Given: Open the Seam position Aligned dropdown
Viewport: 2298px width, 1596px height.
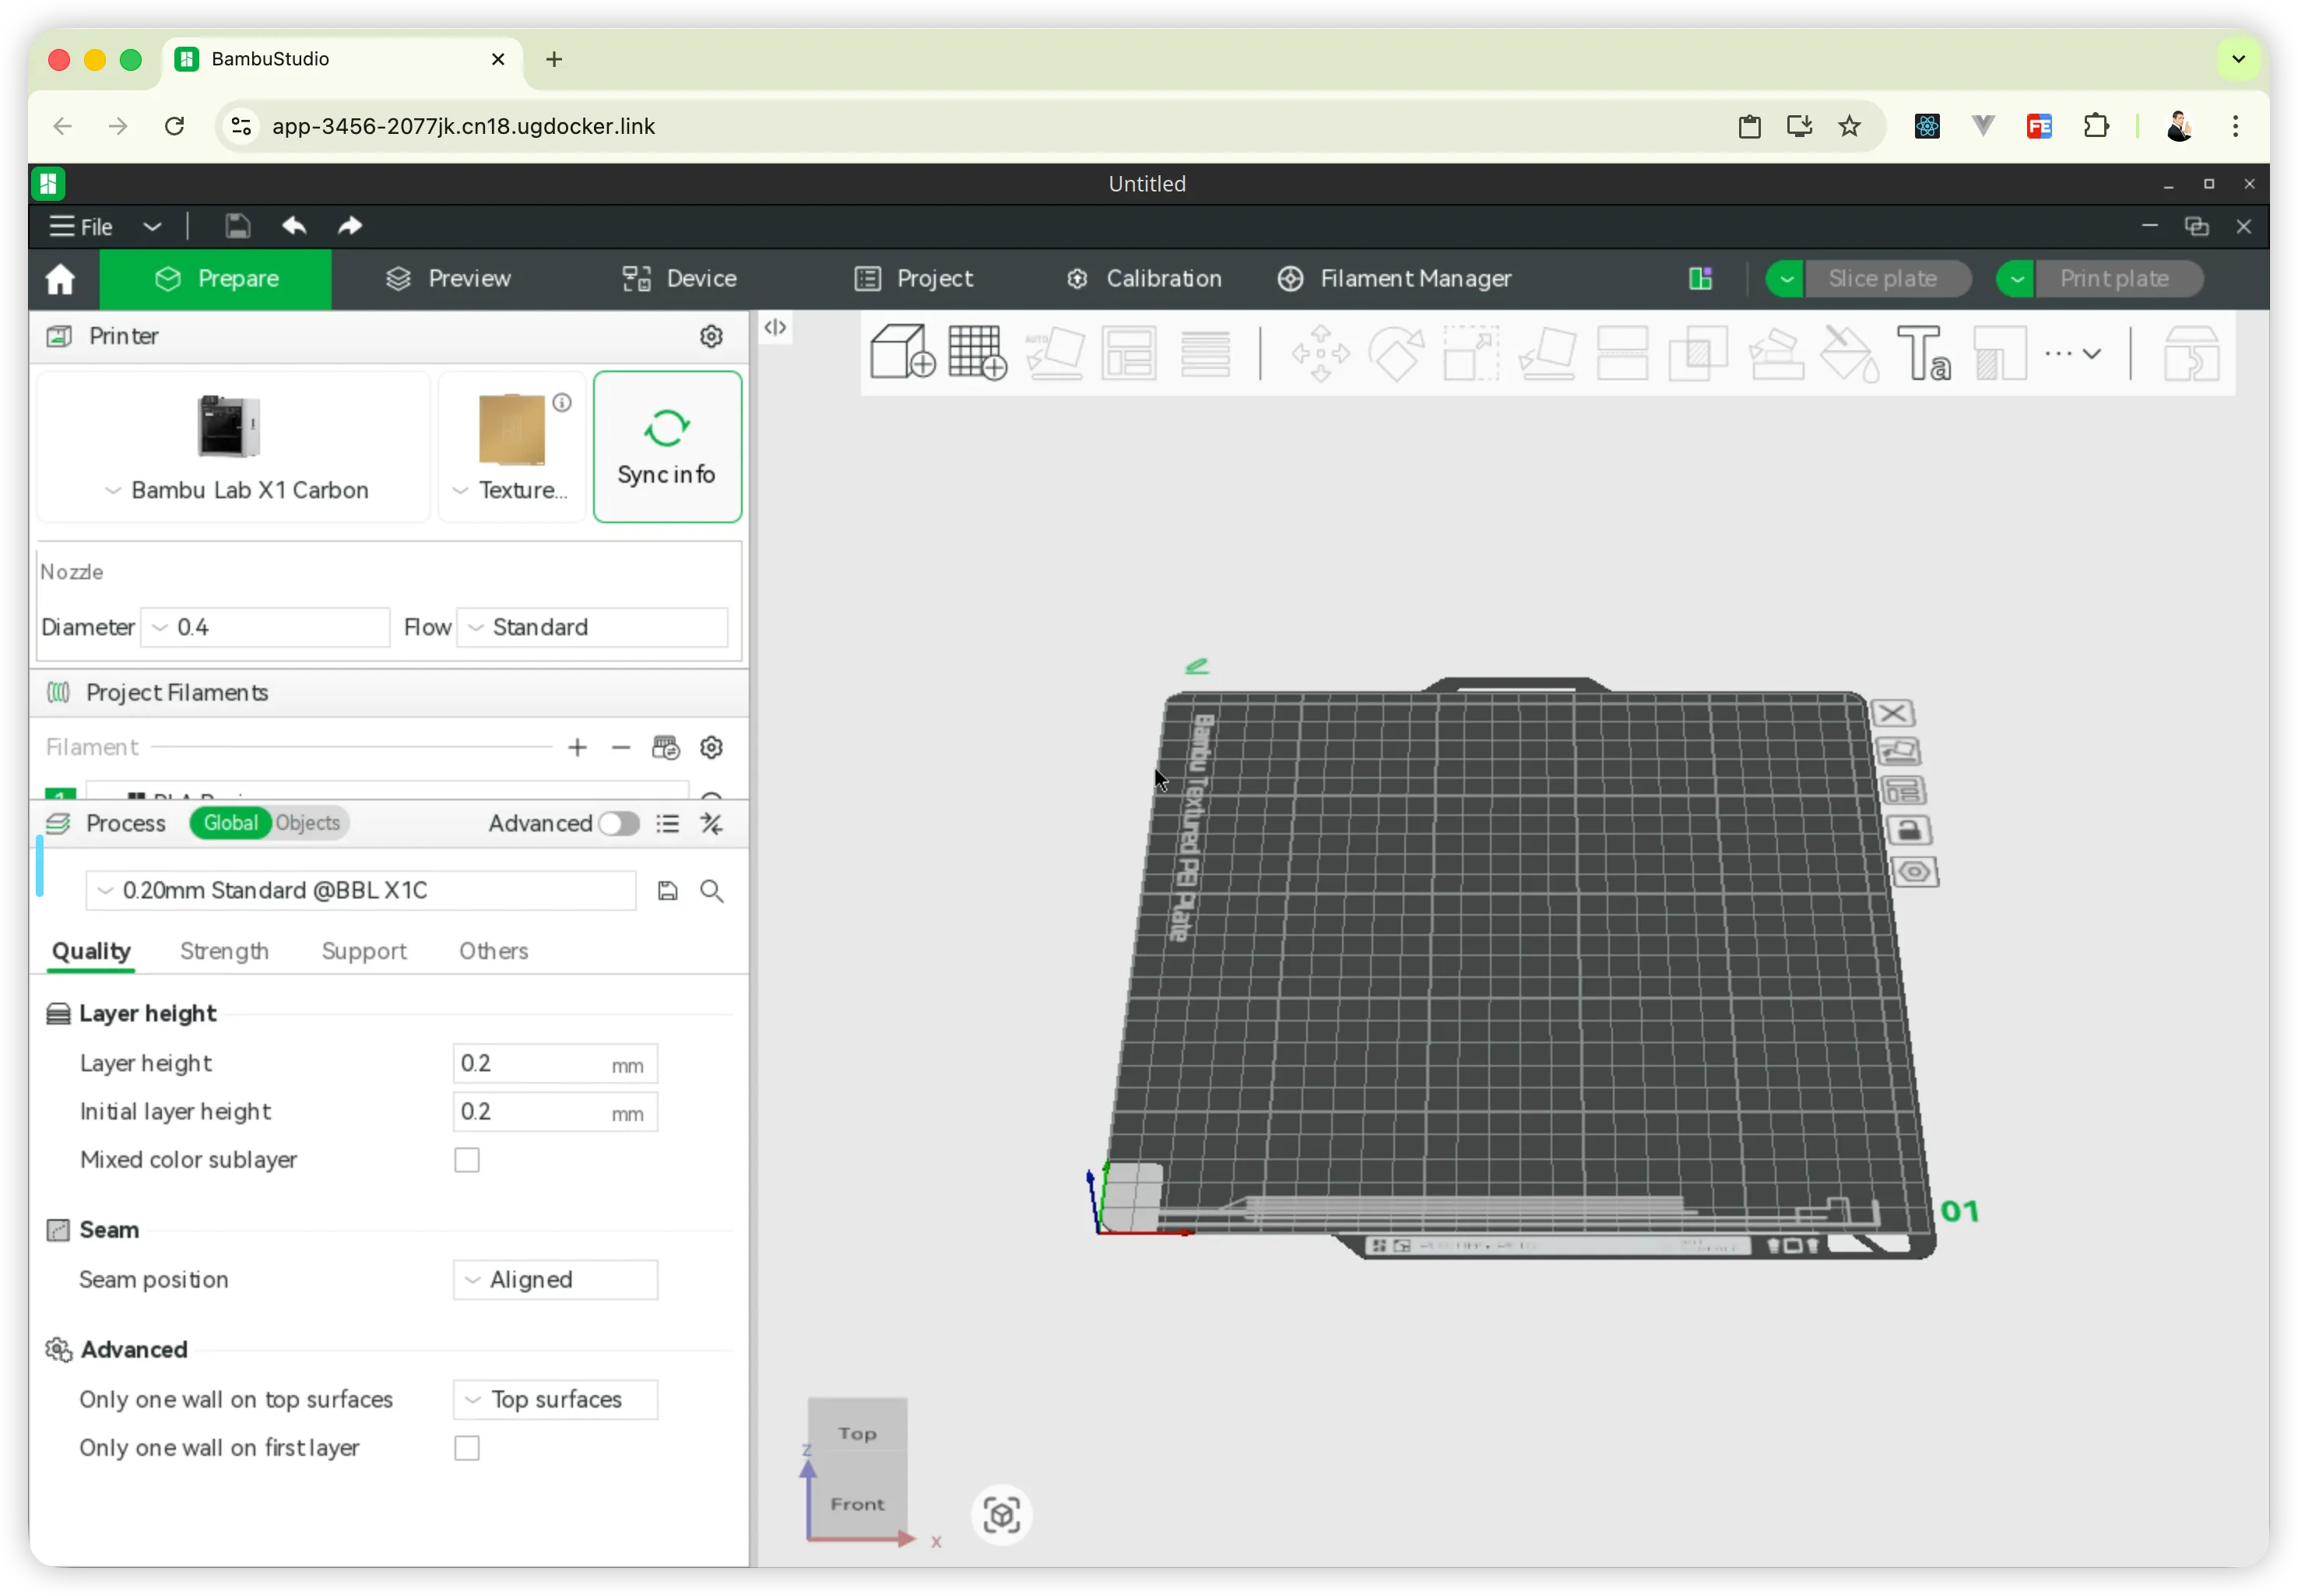Looking at the screenshot, I should coord(555,1279).
